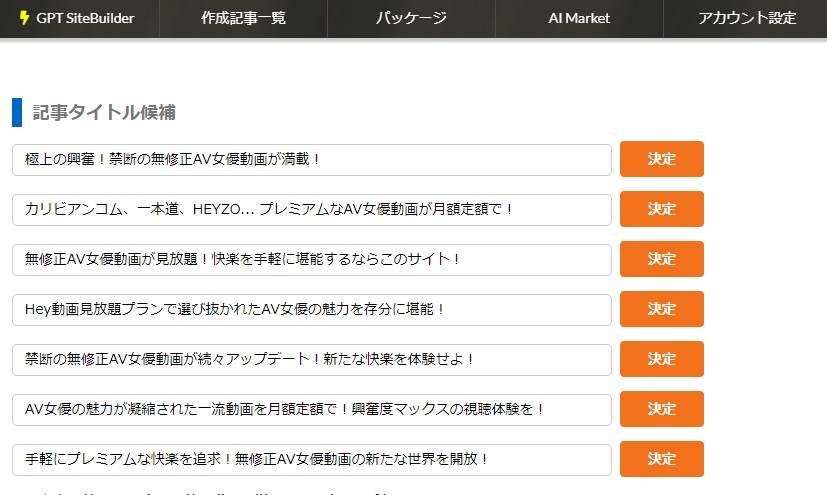The height and width of the screenshot is (495, 827).
Task: Click 決定 beside the カリビアンコム title
Action: click(661, 209)
